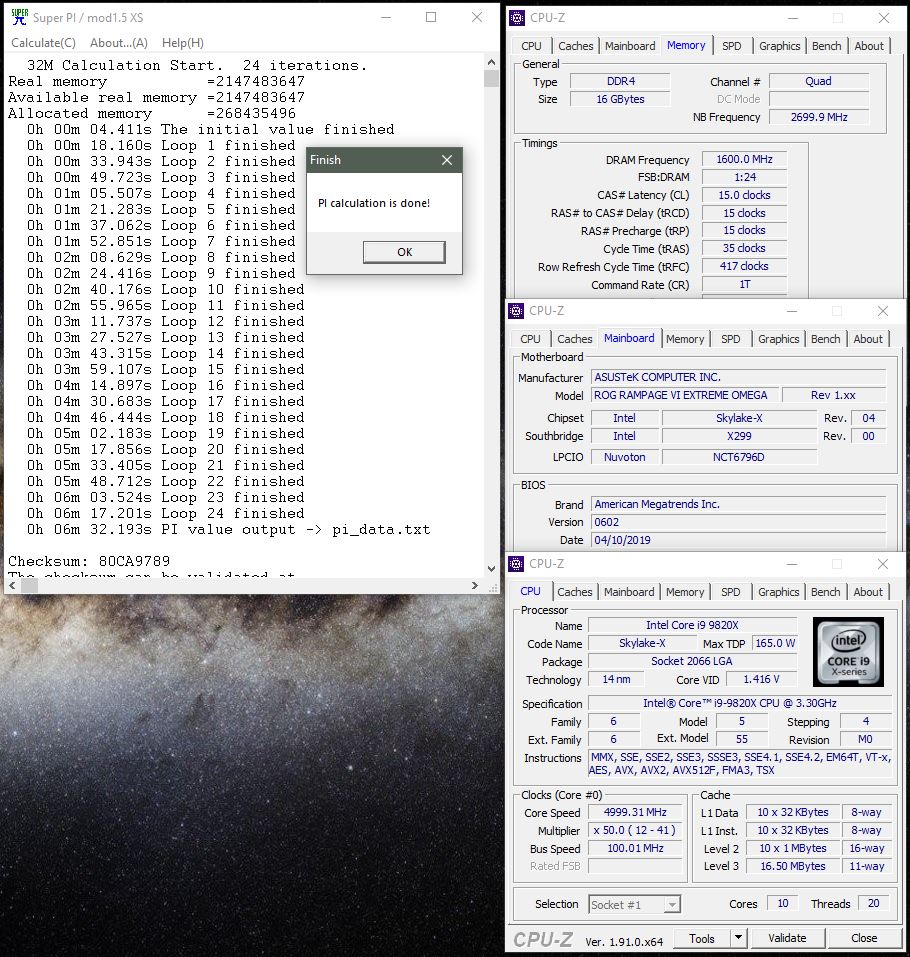The height and width of the screenshot is (957, 910).
Task: Click CPU-Z icon in Mainboard window title bar
Action: pyautogui.click(x=516, y=311)
